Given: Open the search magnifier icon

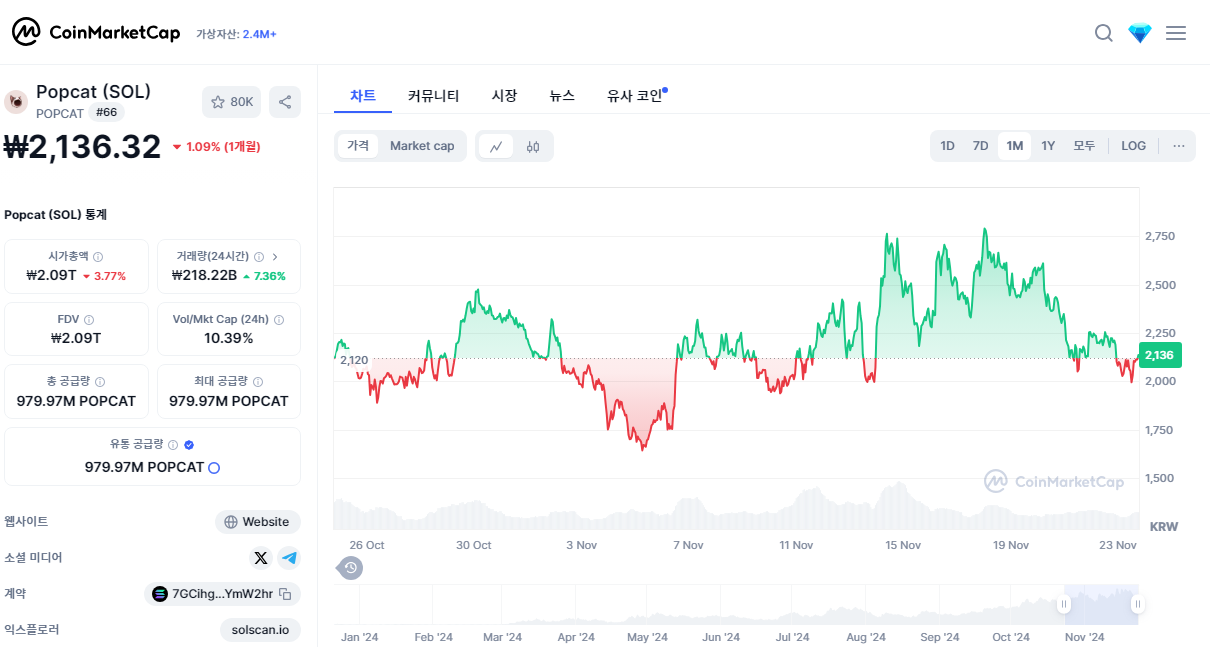Looking at the screenshot, I should tap(1104, 33).
